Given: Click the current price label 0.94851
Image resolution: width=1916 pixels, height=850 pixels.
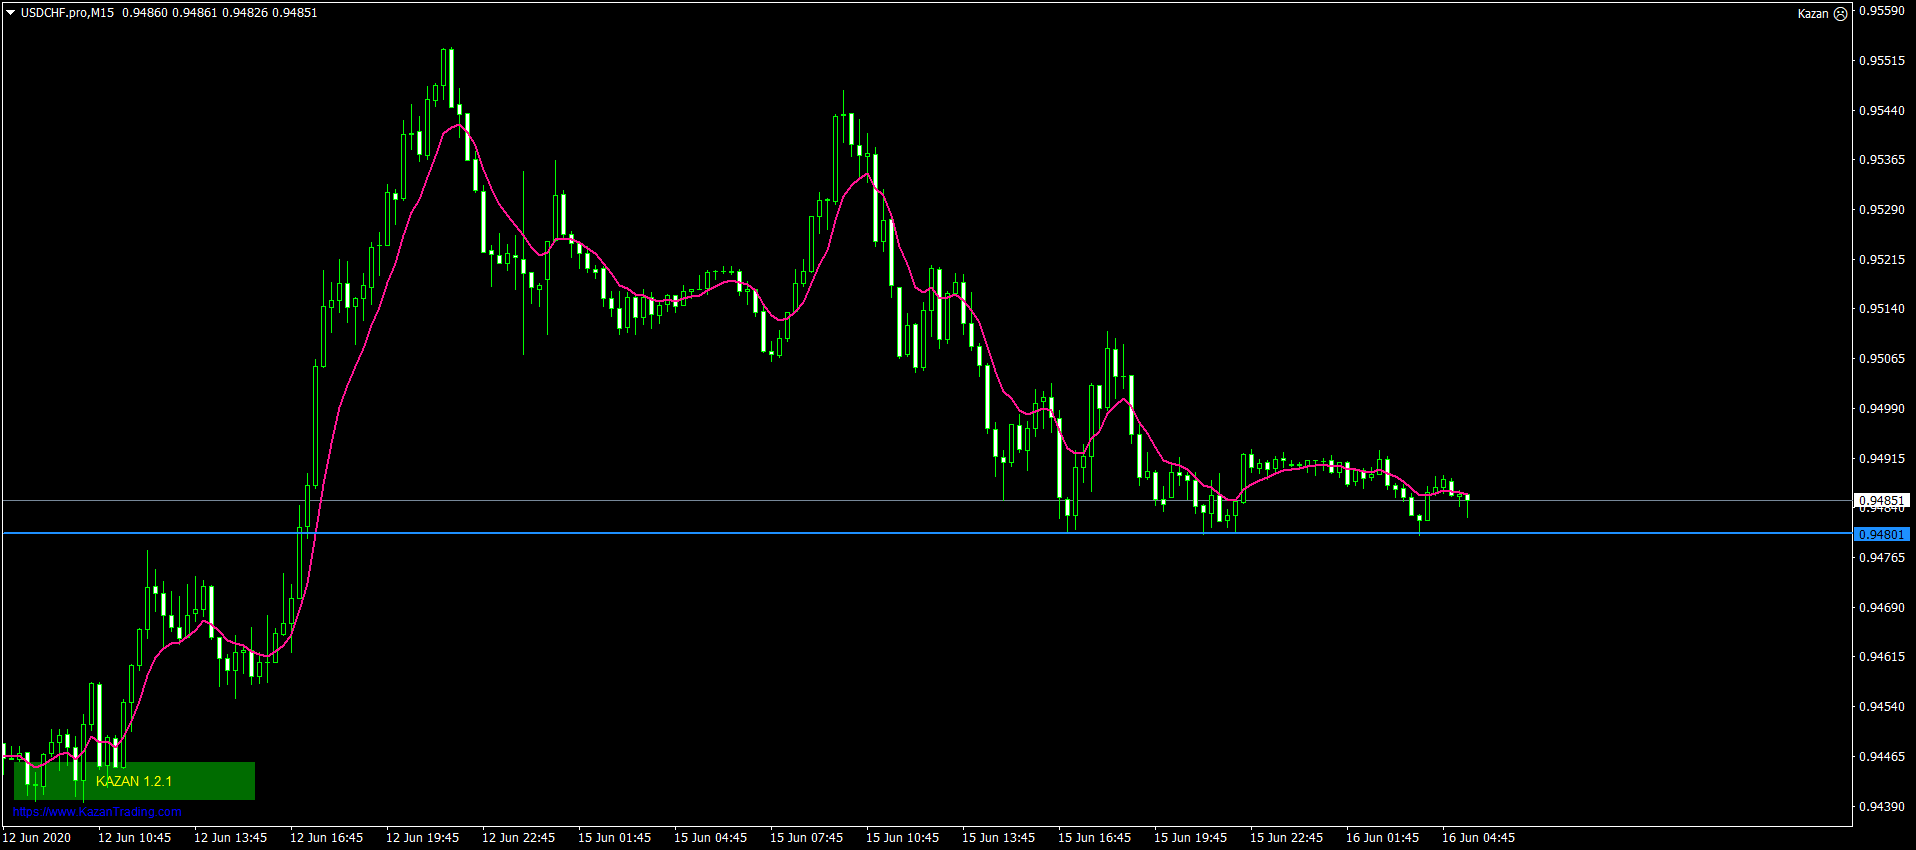Looking at the screenshot, I should [1882, 500].
